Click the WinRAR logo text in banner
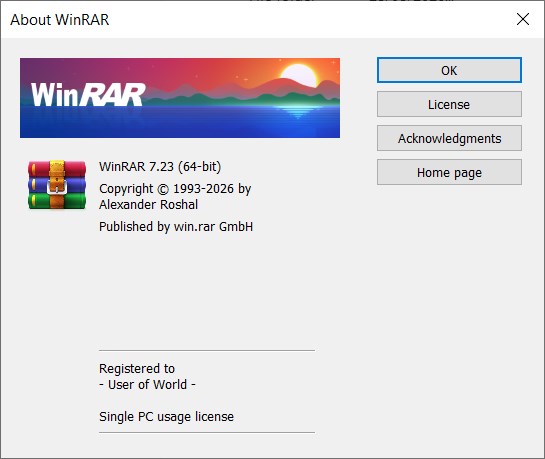This screenshot has height=459, width=545. coord(88,95)
